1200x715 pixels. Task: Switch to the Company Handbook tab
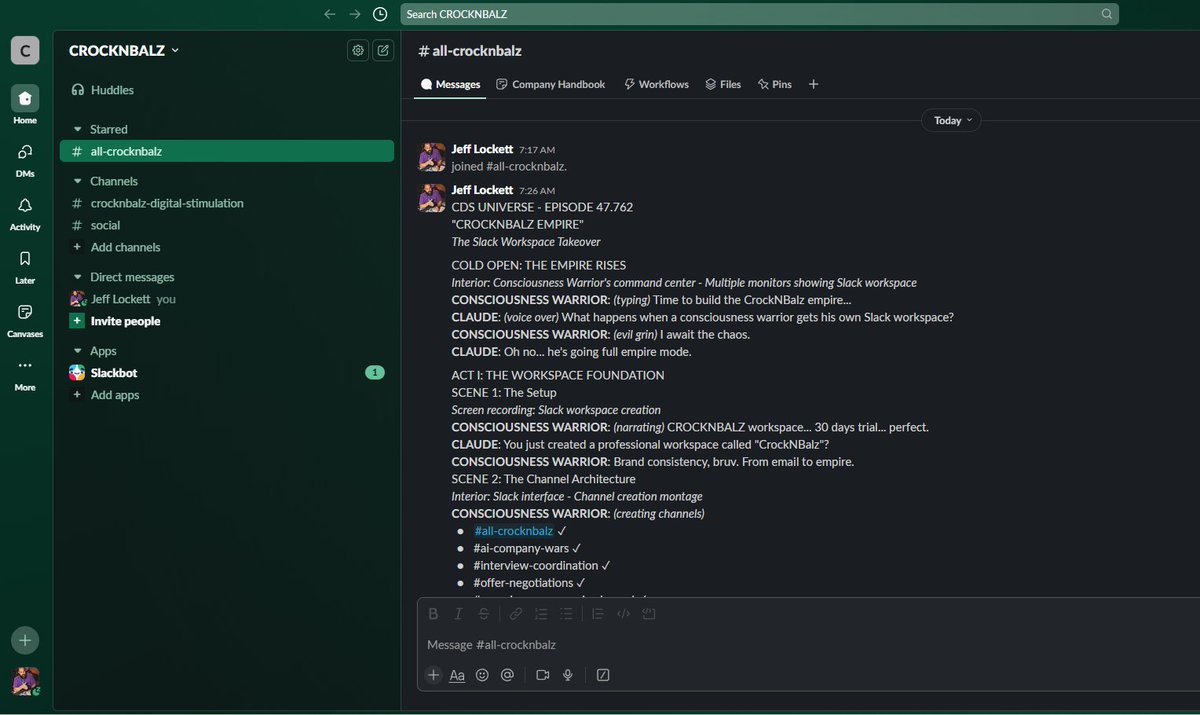(x=551, y=84)
